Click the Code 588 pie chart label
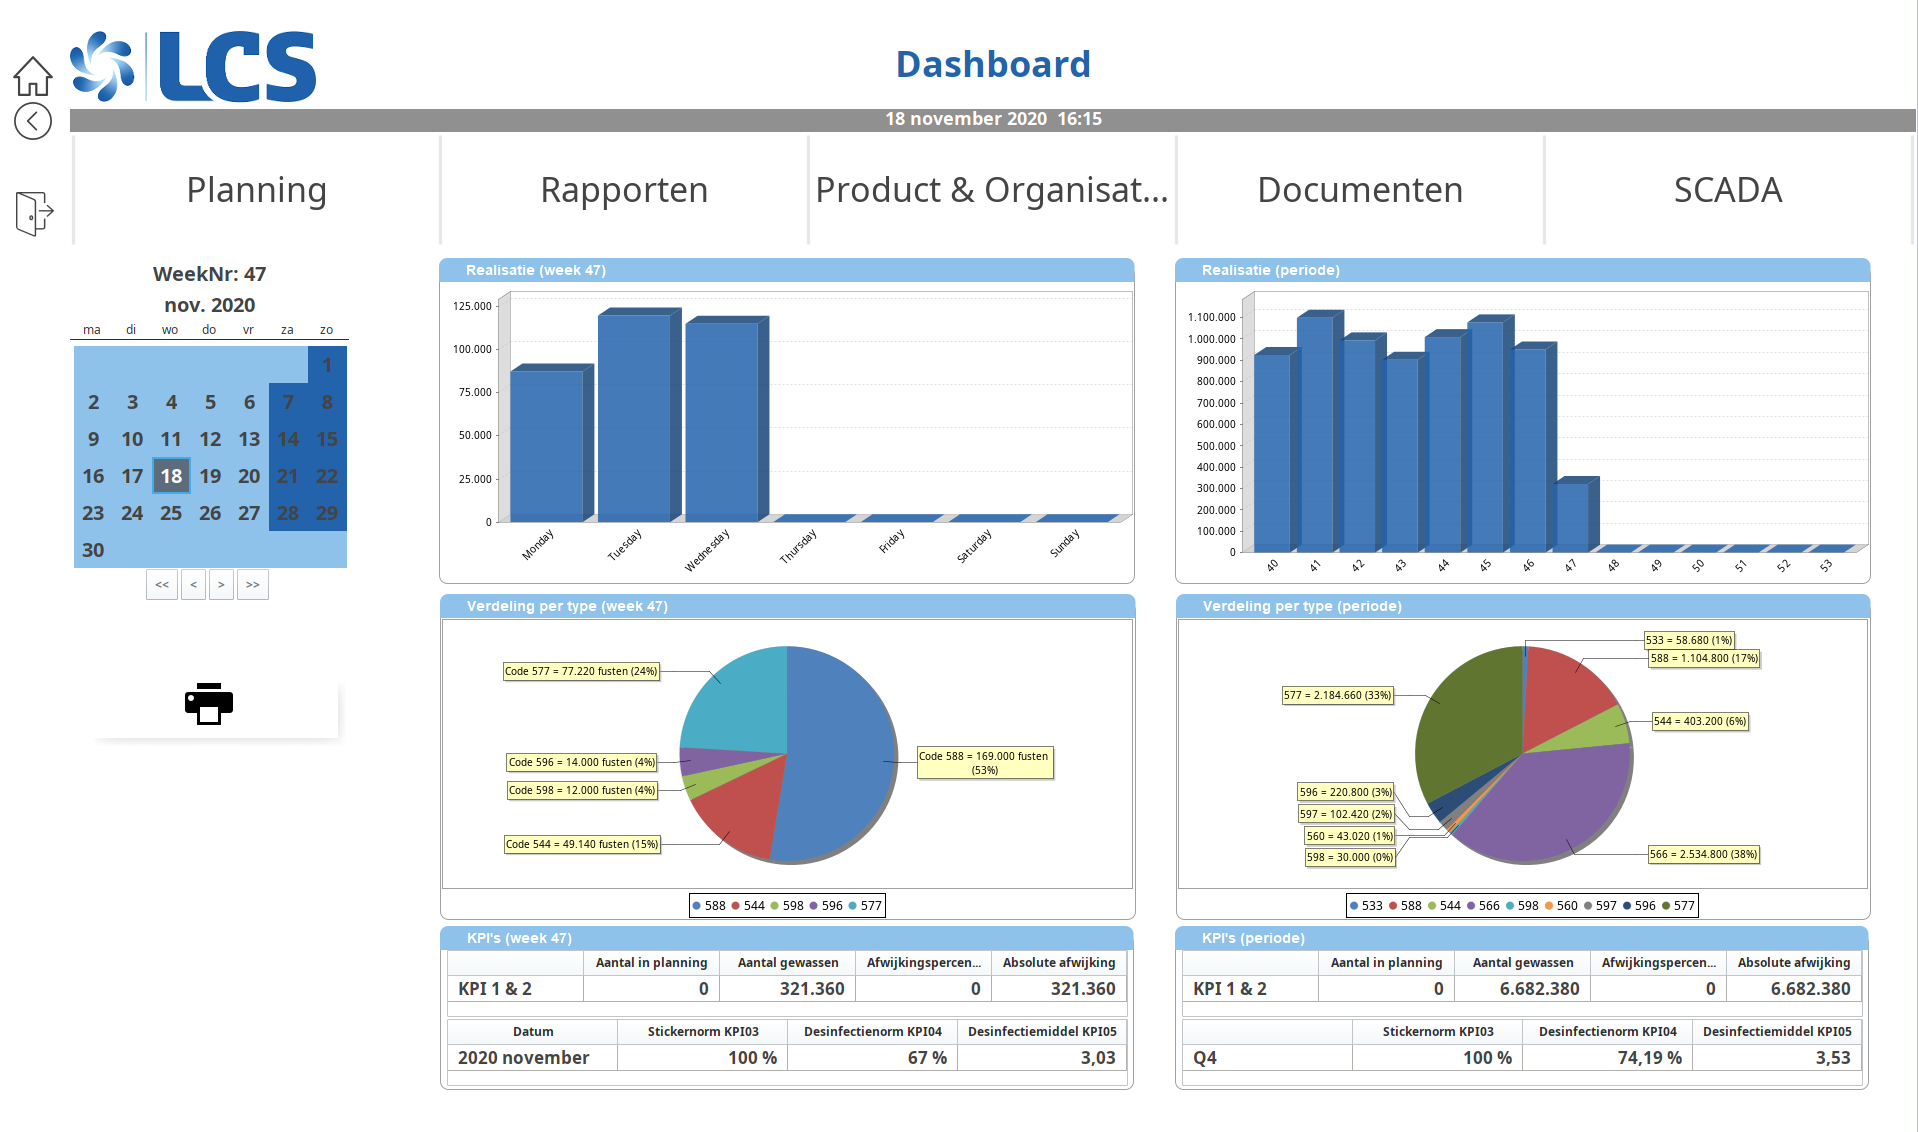 tap(984, 763)
